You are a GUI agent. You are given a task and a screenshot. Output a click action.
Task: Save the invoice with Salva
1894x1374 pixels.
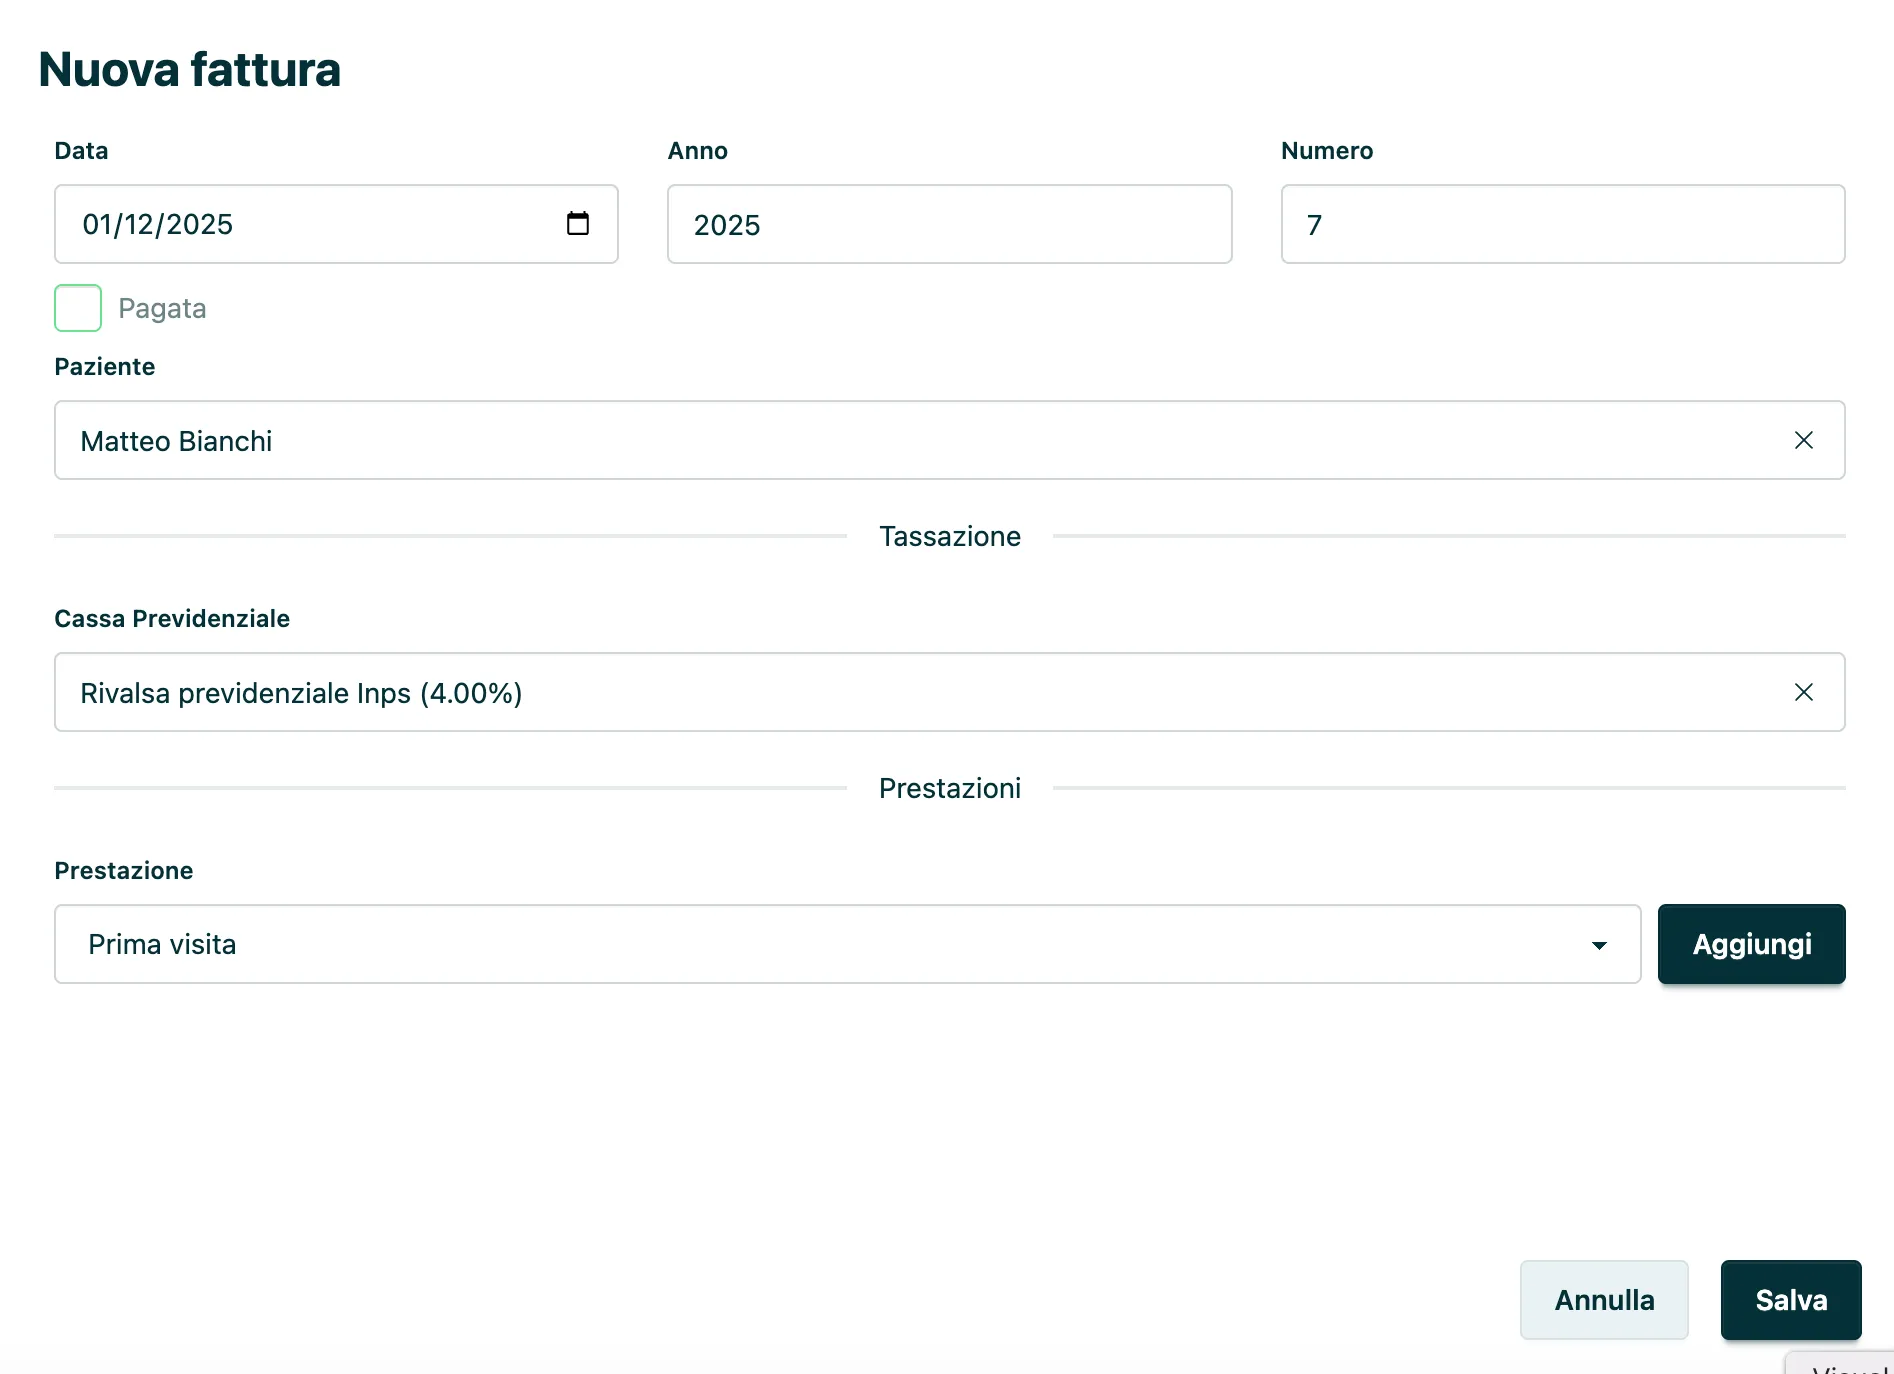[1790, 1300]
